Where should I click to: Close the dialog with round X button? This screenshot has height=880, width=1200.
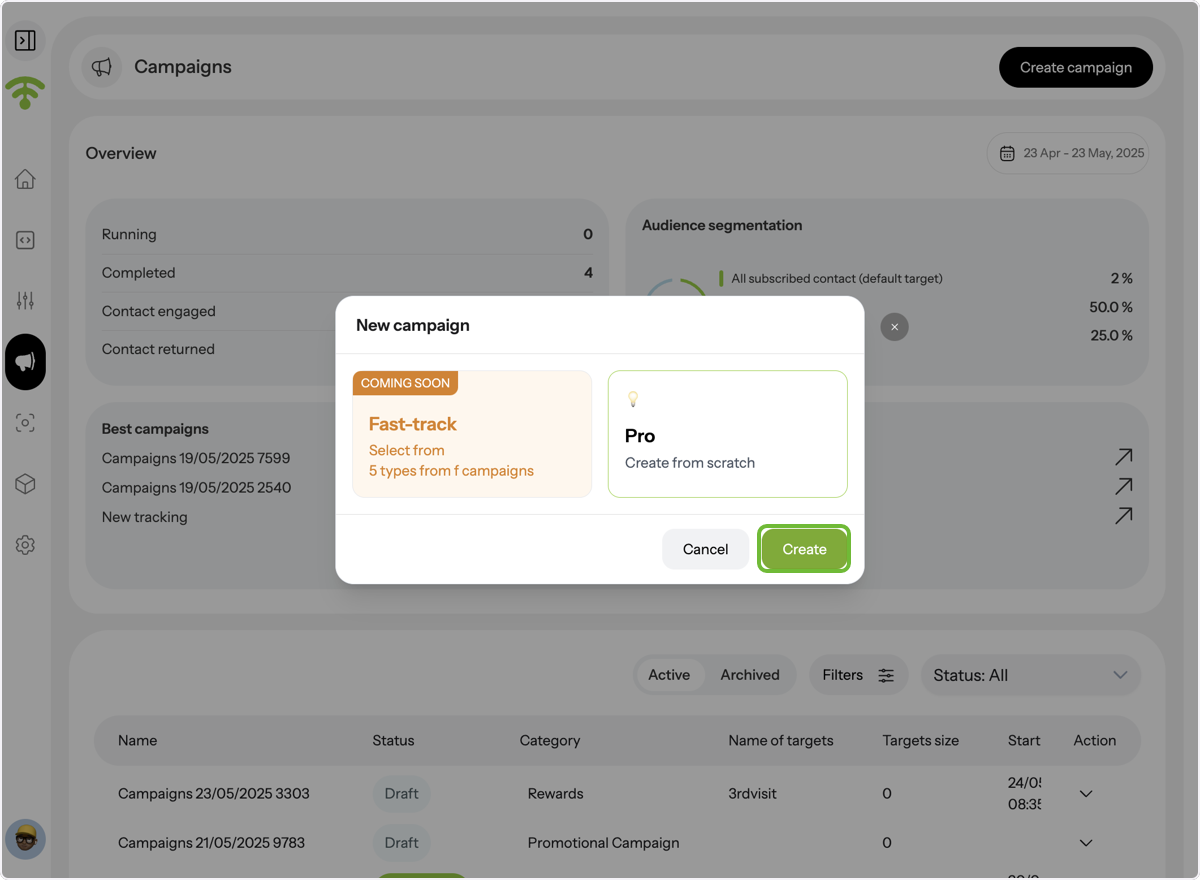[895, 327]
